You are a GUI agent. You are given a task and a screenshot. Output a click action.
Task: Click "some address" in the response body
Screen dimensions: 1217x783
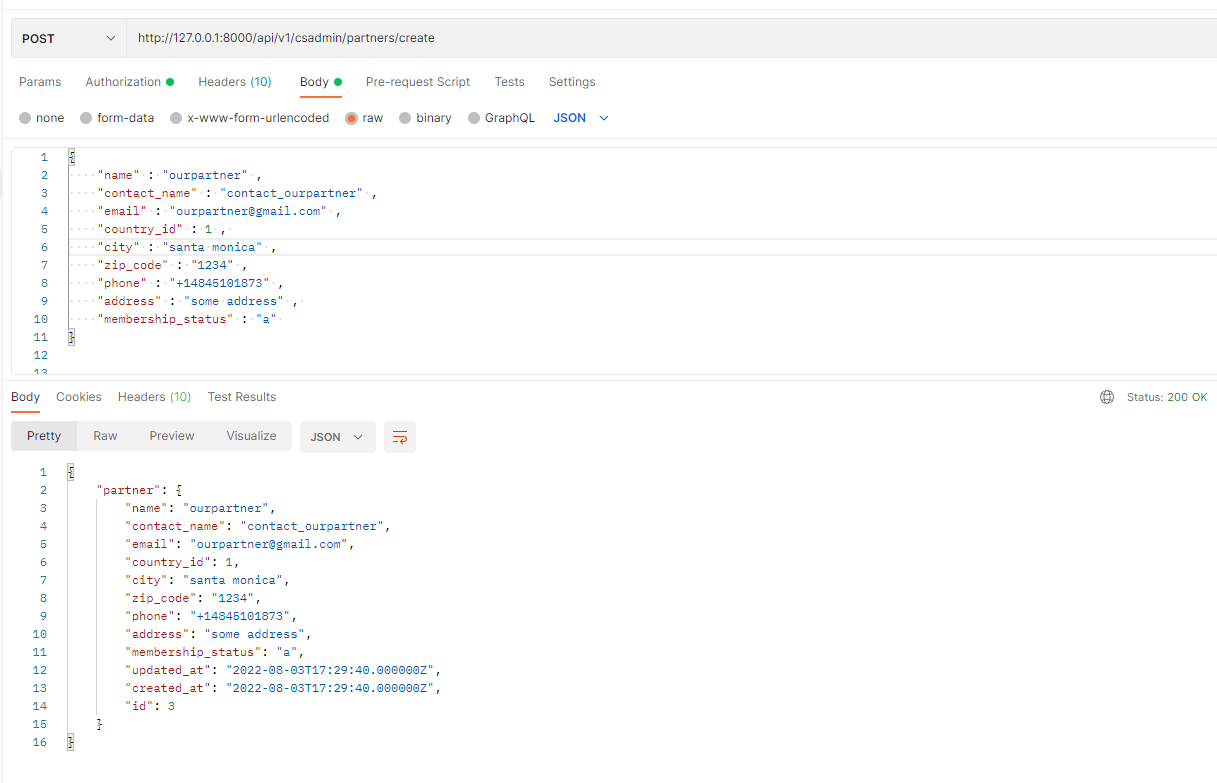click(255, 634)
